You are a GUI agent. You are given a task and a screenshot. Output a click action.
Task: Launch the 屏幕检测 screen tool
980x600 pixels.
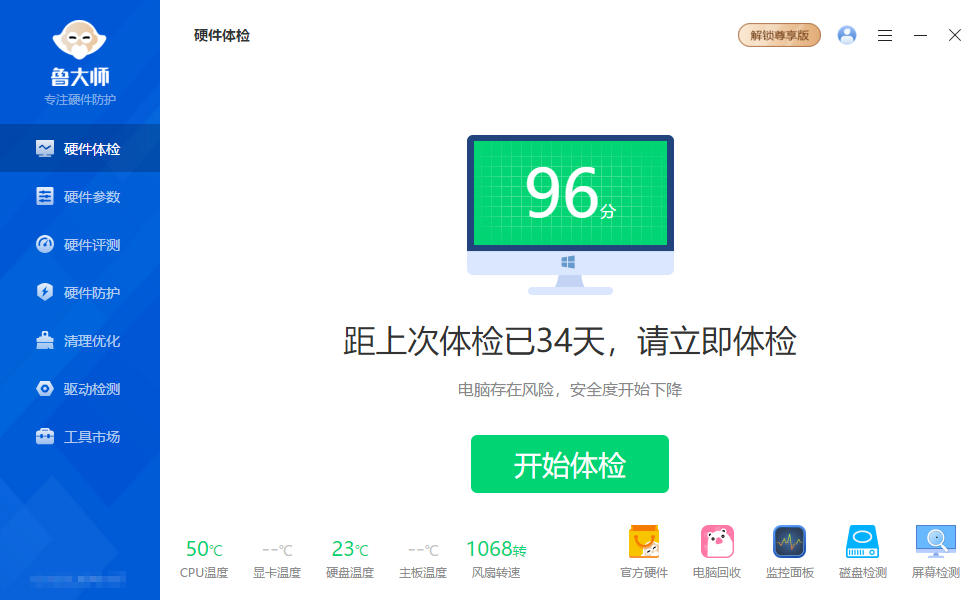click(936, 552)
